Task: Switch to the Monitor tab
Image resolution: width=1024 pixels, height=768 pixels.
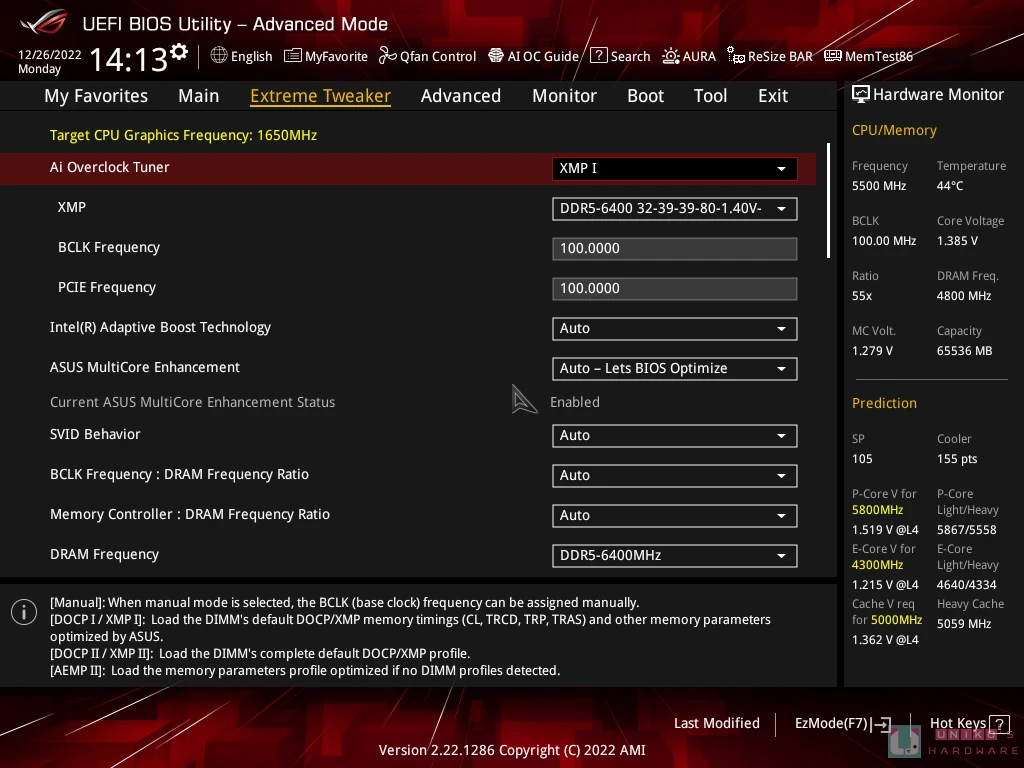Action: click(x=564, y=96)
